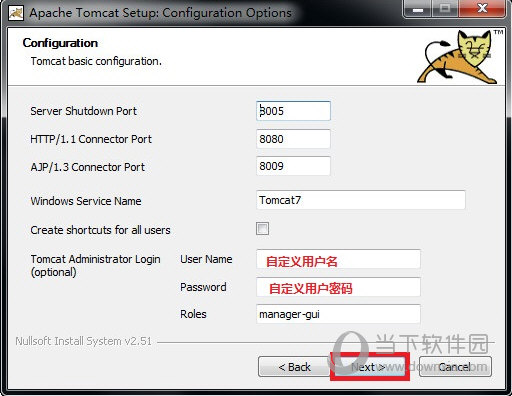Click the 'Windows Service Name' label

[x=86, y=201]
